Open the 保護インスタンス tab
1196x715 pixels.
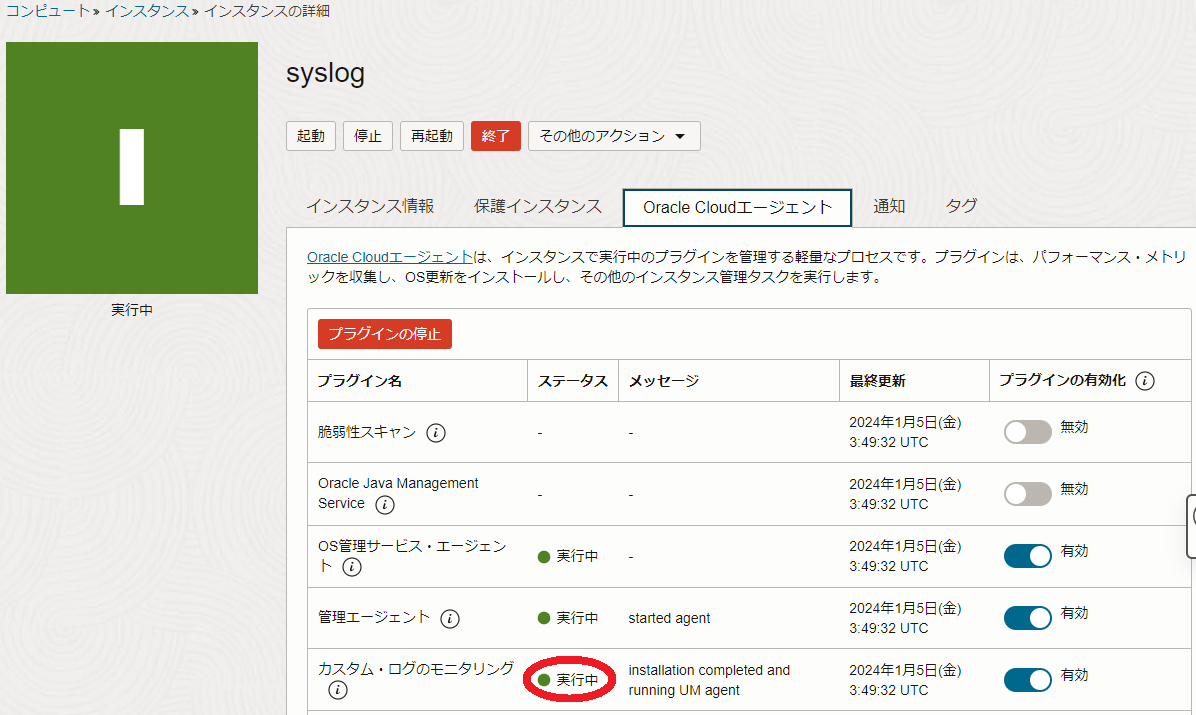pos(538,207)
